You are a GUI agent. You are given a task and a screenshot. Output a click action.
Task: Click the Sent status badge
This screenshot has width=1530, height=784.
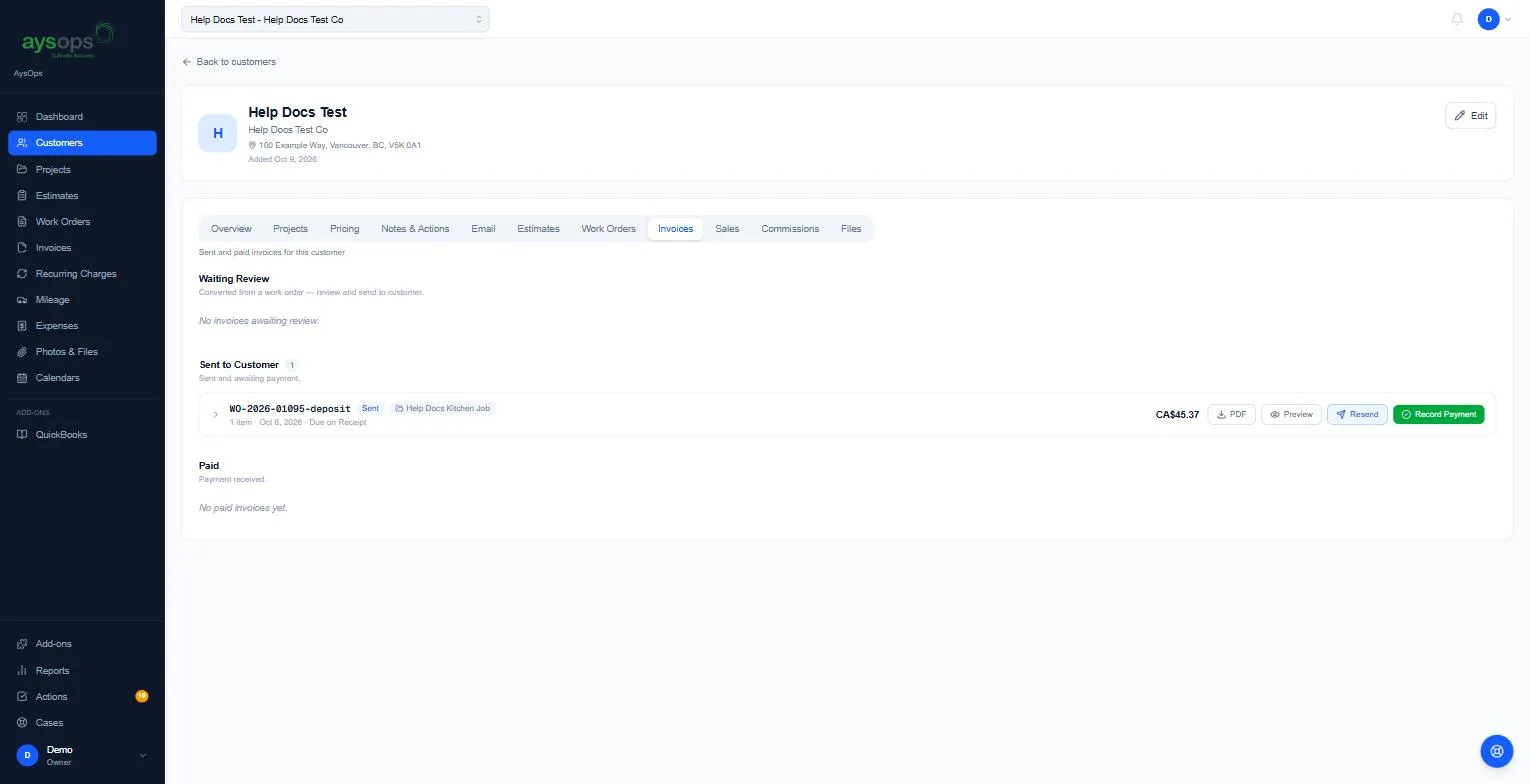tap(370, 408)
